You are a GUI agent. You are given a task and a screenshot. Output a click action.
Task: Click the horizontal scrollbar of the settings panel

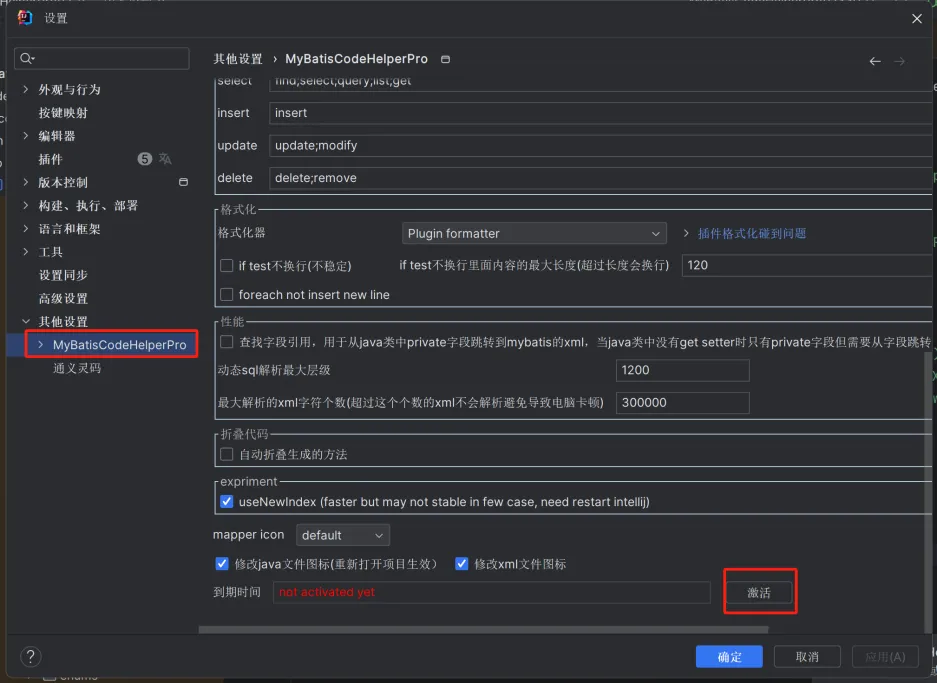[483, 629]
